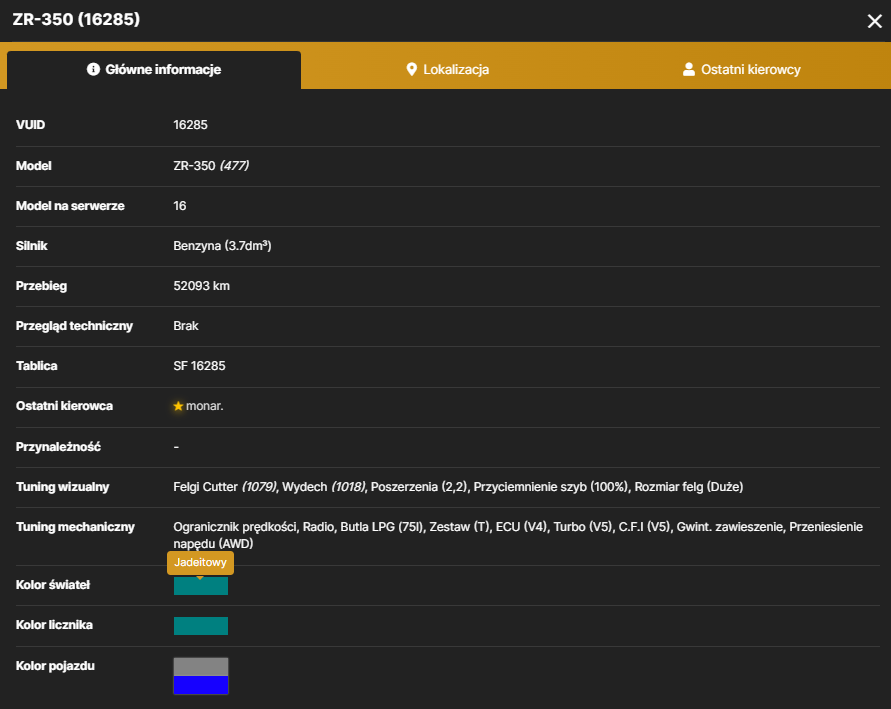Click the Kolor pojazdu label

pyautogui.click(x=55, y=666)
